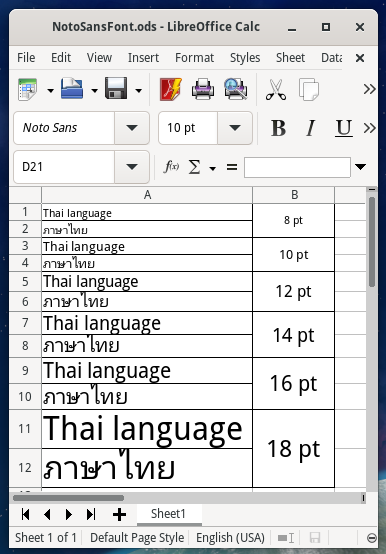Click the add new sheet plus button
Screen dimensions: 386x554
click(119, 514)
